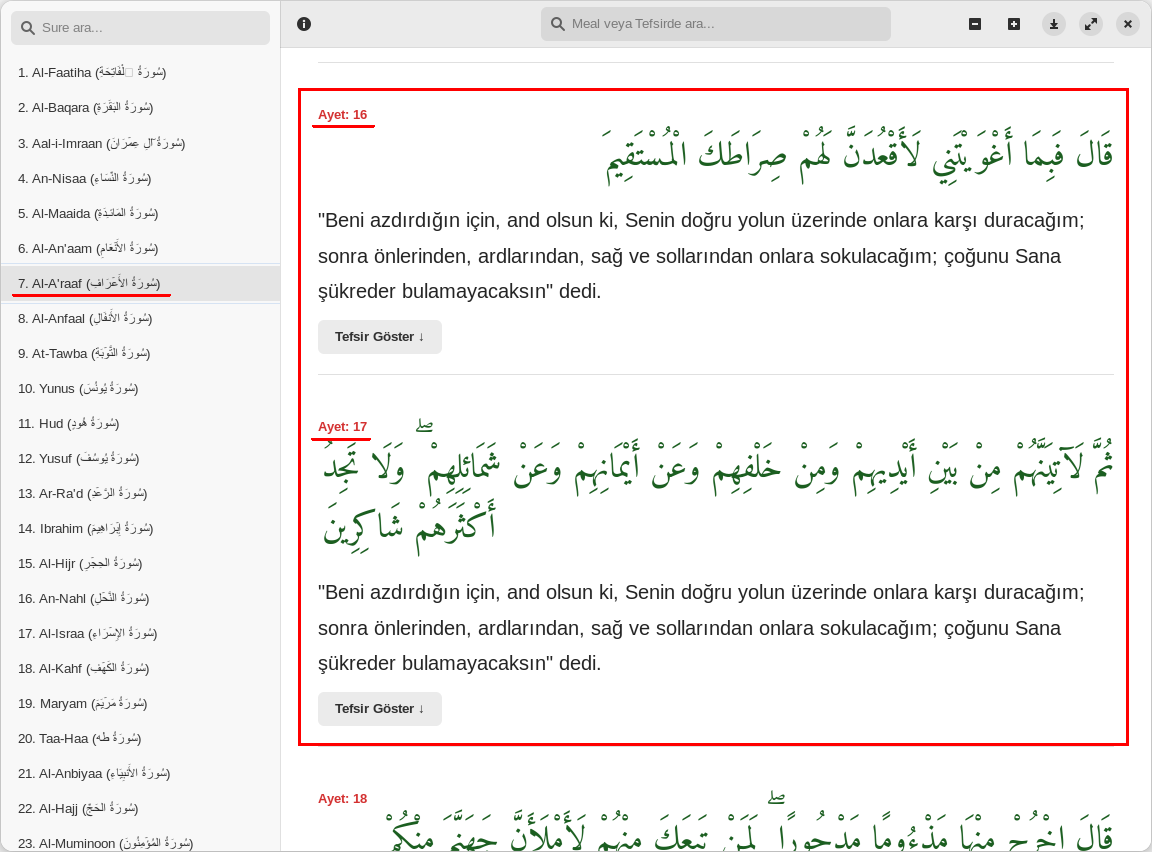Show the tefsir for Ayet 16

pyautogui.click(x=379, y=337)
